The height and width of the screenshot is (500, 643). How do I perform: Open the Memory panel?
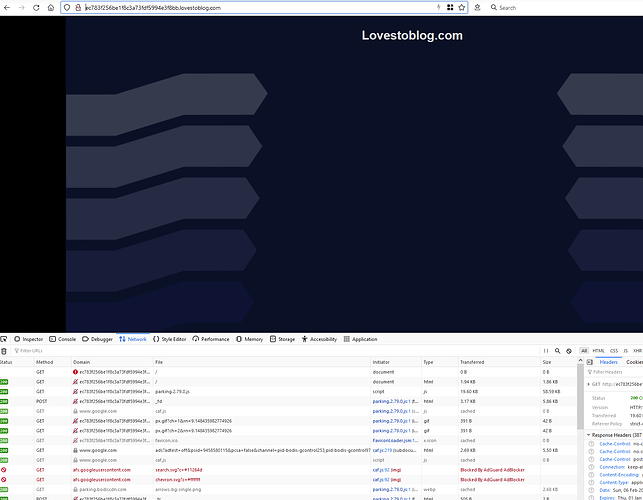249,339
